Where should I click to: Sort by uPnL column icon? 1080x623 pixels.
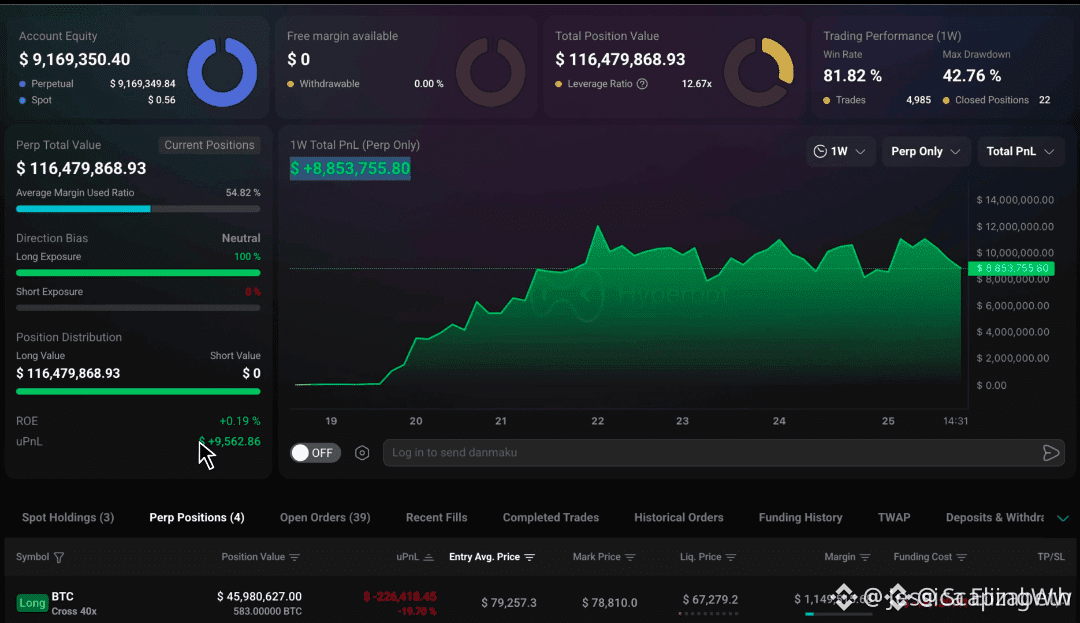pos(428,558)
